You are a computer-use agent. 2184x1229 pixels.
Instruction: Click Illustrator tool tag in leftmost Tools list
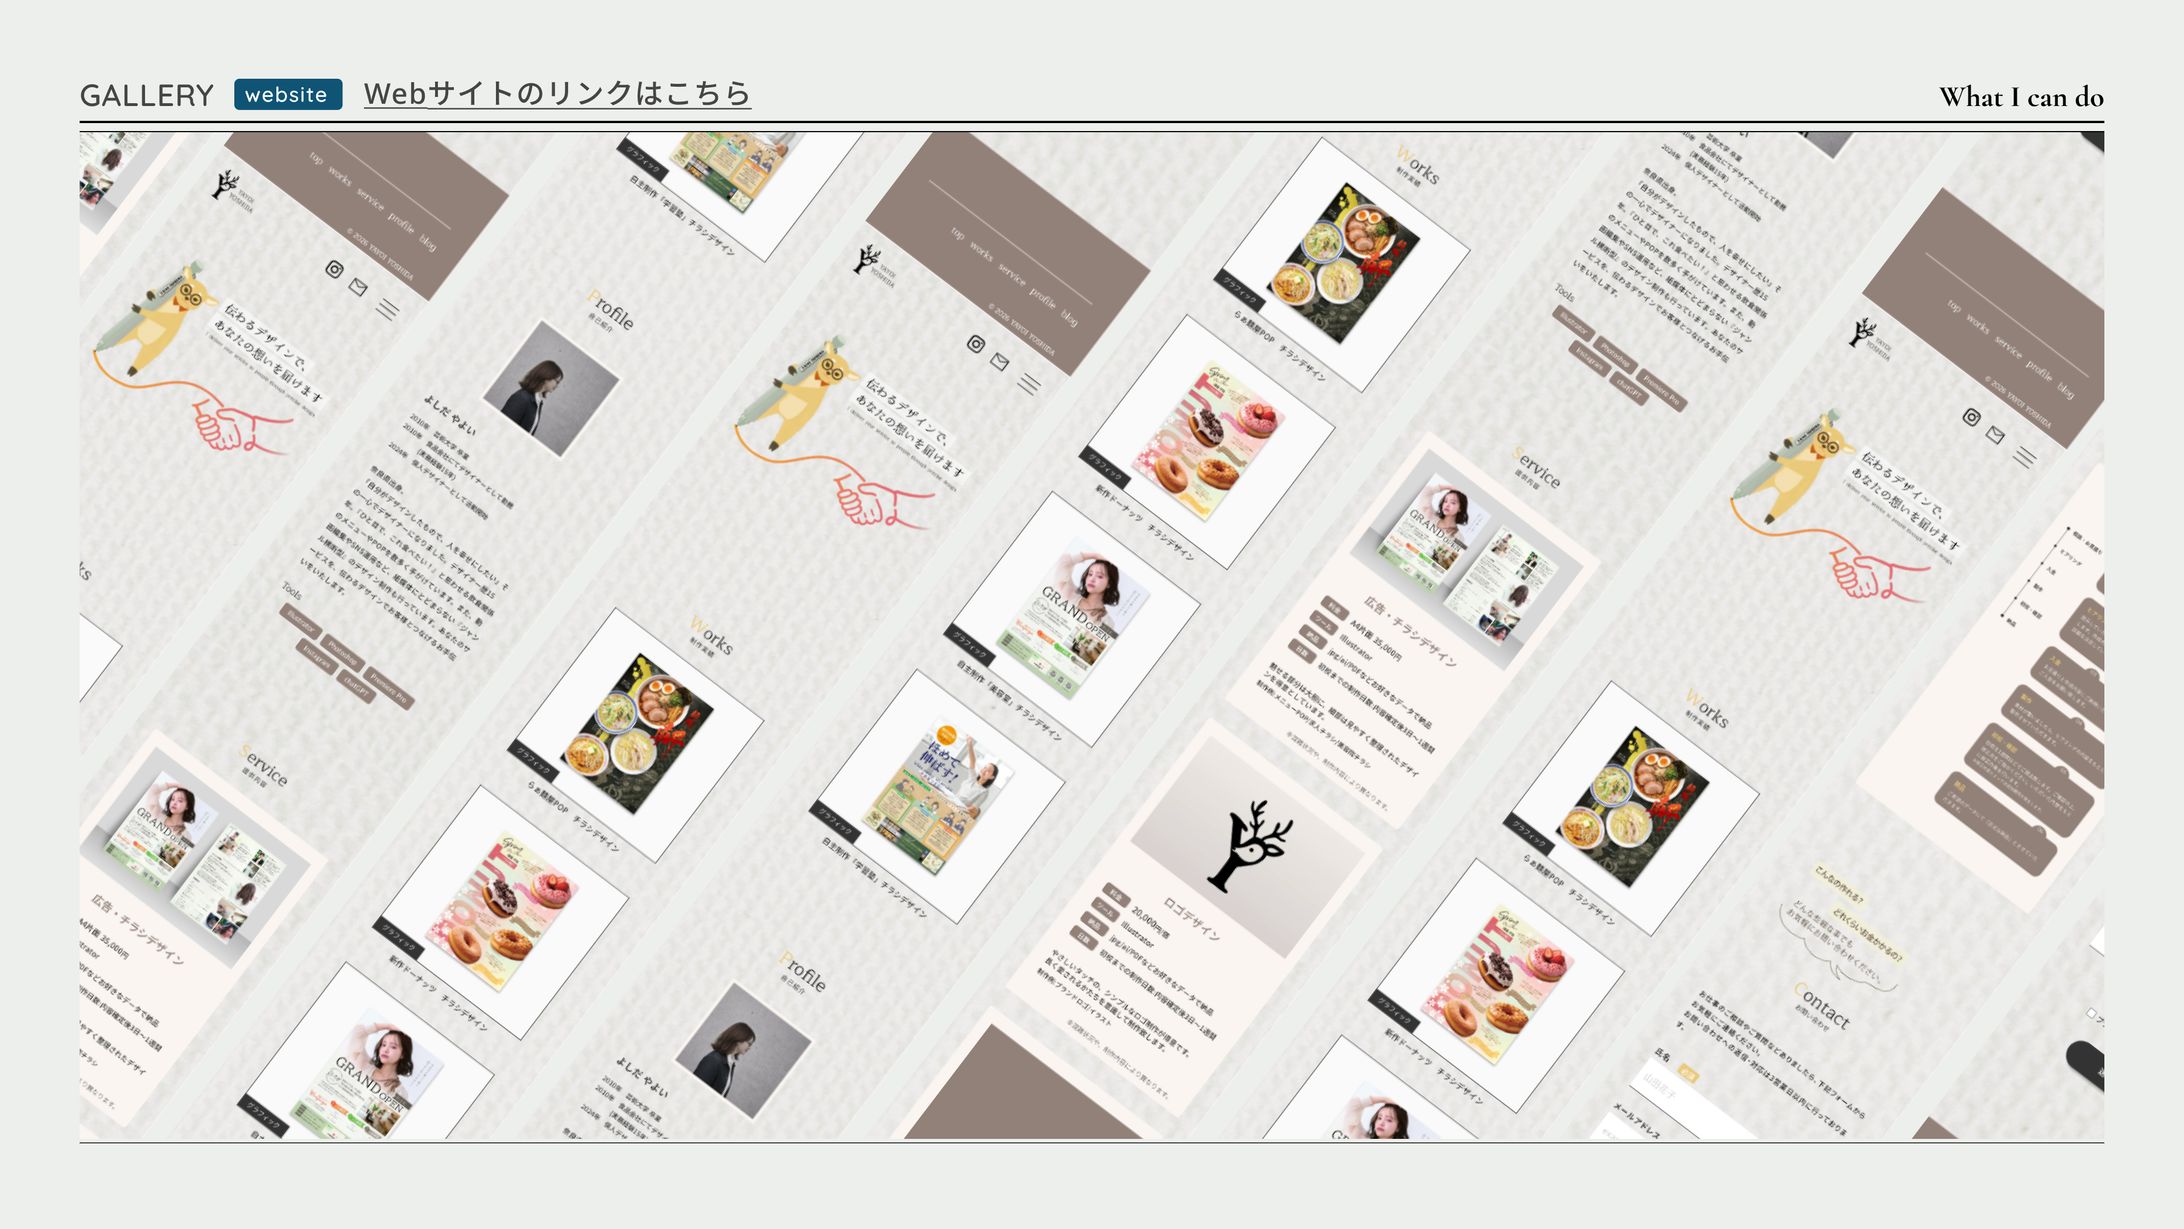pos(299,621)
